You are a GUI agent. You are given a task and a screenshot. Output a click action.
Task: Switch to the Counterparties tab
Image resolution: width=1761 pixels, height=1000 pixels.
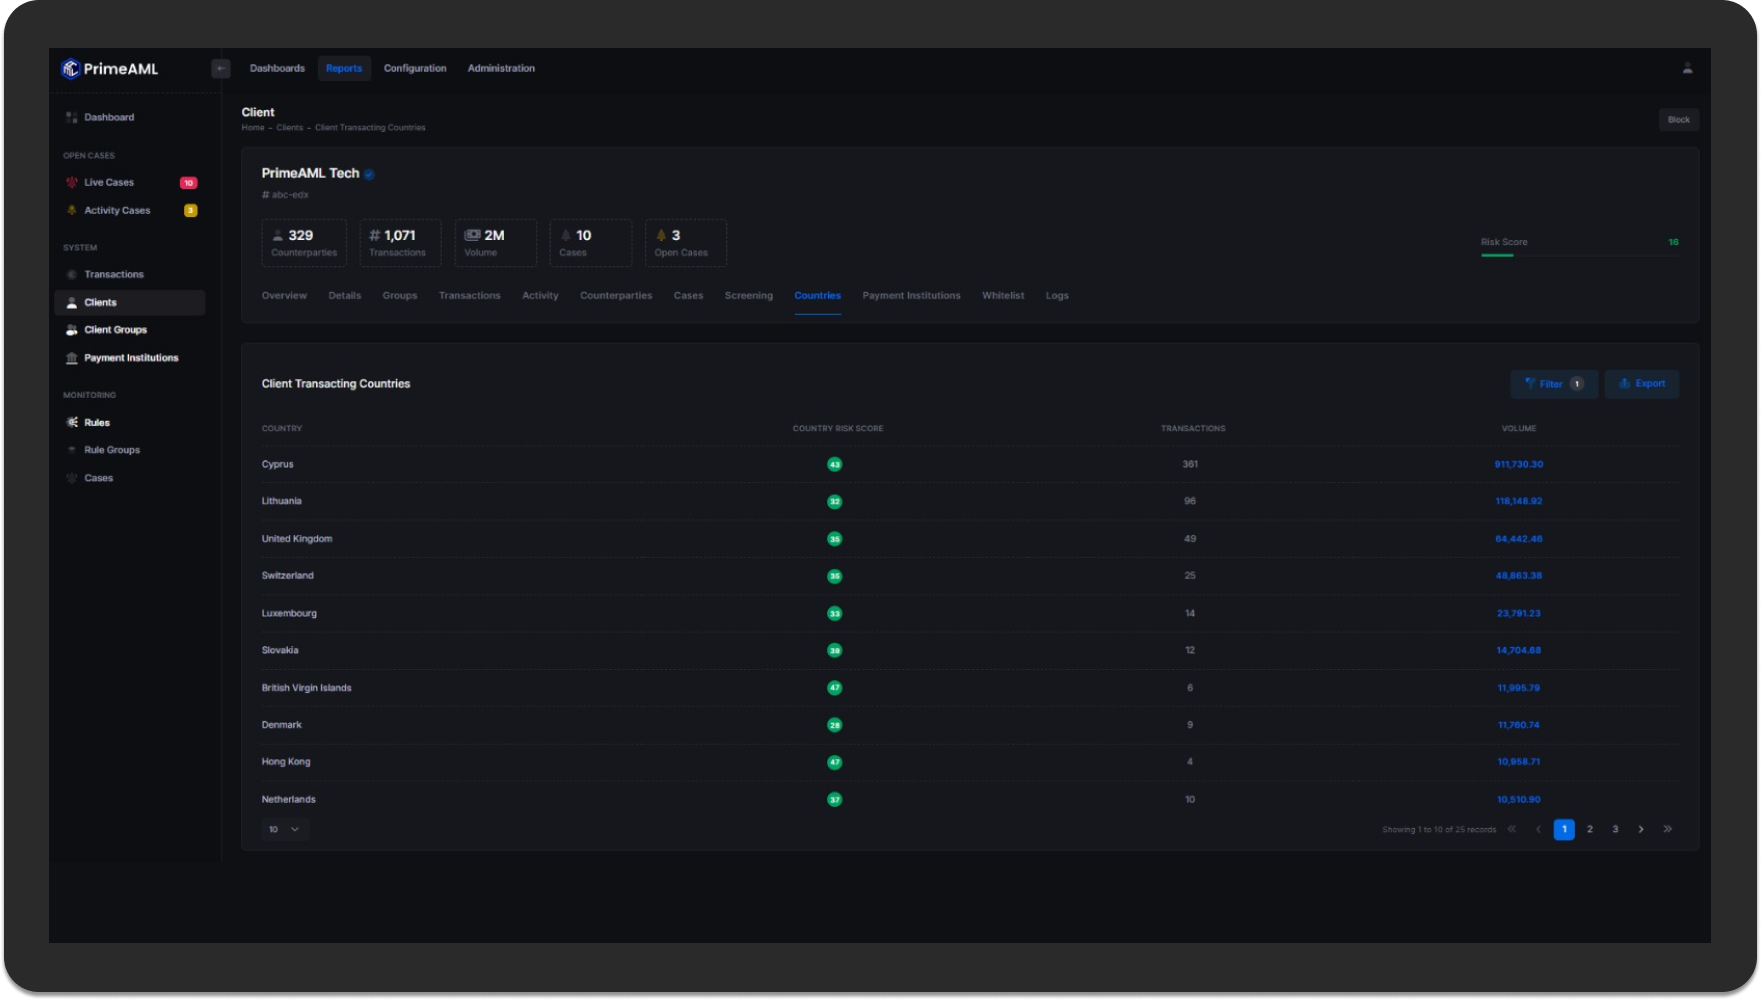coord(616,296)
